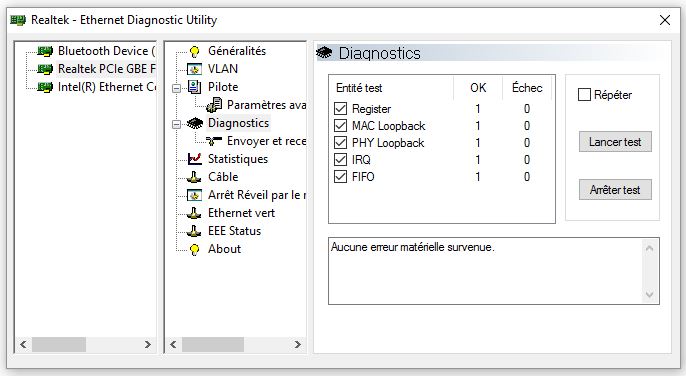This screenshot has width=686, height=376.
Task: Click adapter list horizontal scrollbar thumb
Action: [x=59, y=344]
